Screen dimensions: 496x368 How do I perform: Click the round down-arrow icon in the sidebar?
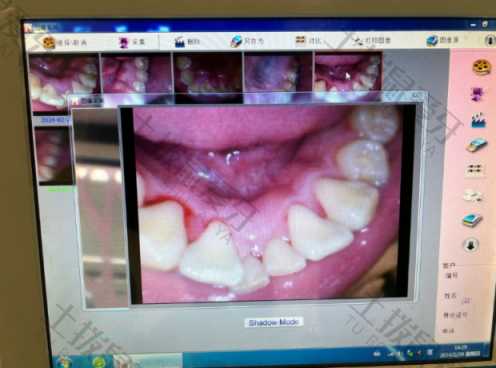click(x=470, y=245)
